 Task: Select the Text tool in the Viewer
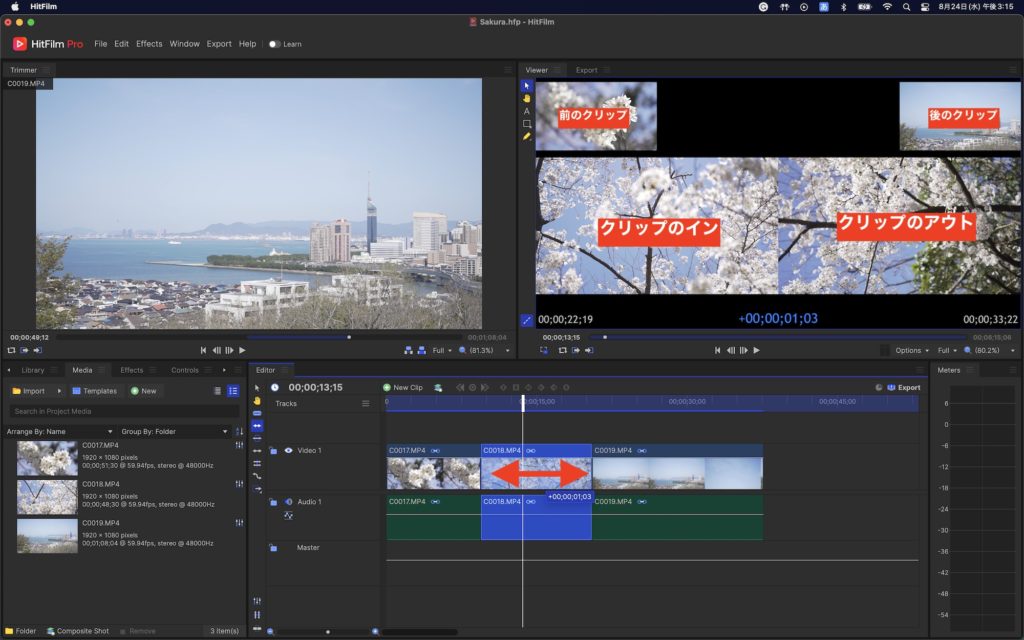527,111
